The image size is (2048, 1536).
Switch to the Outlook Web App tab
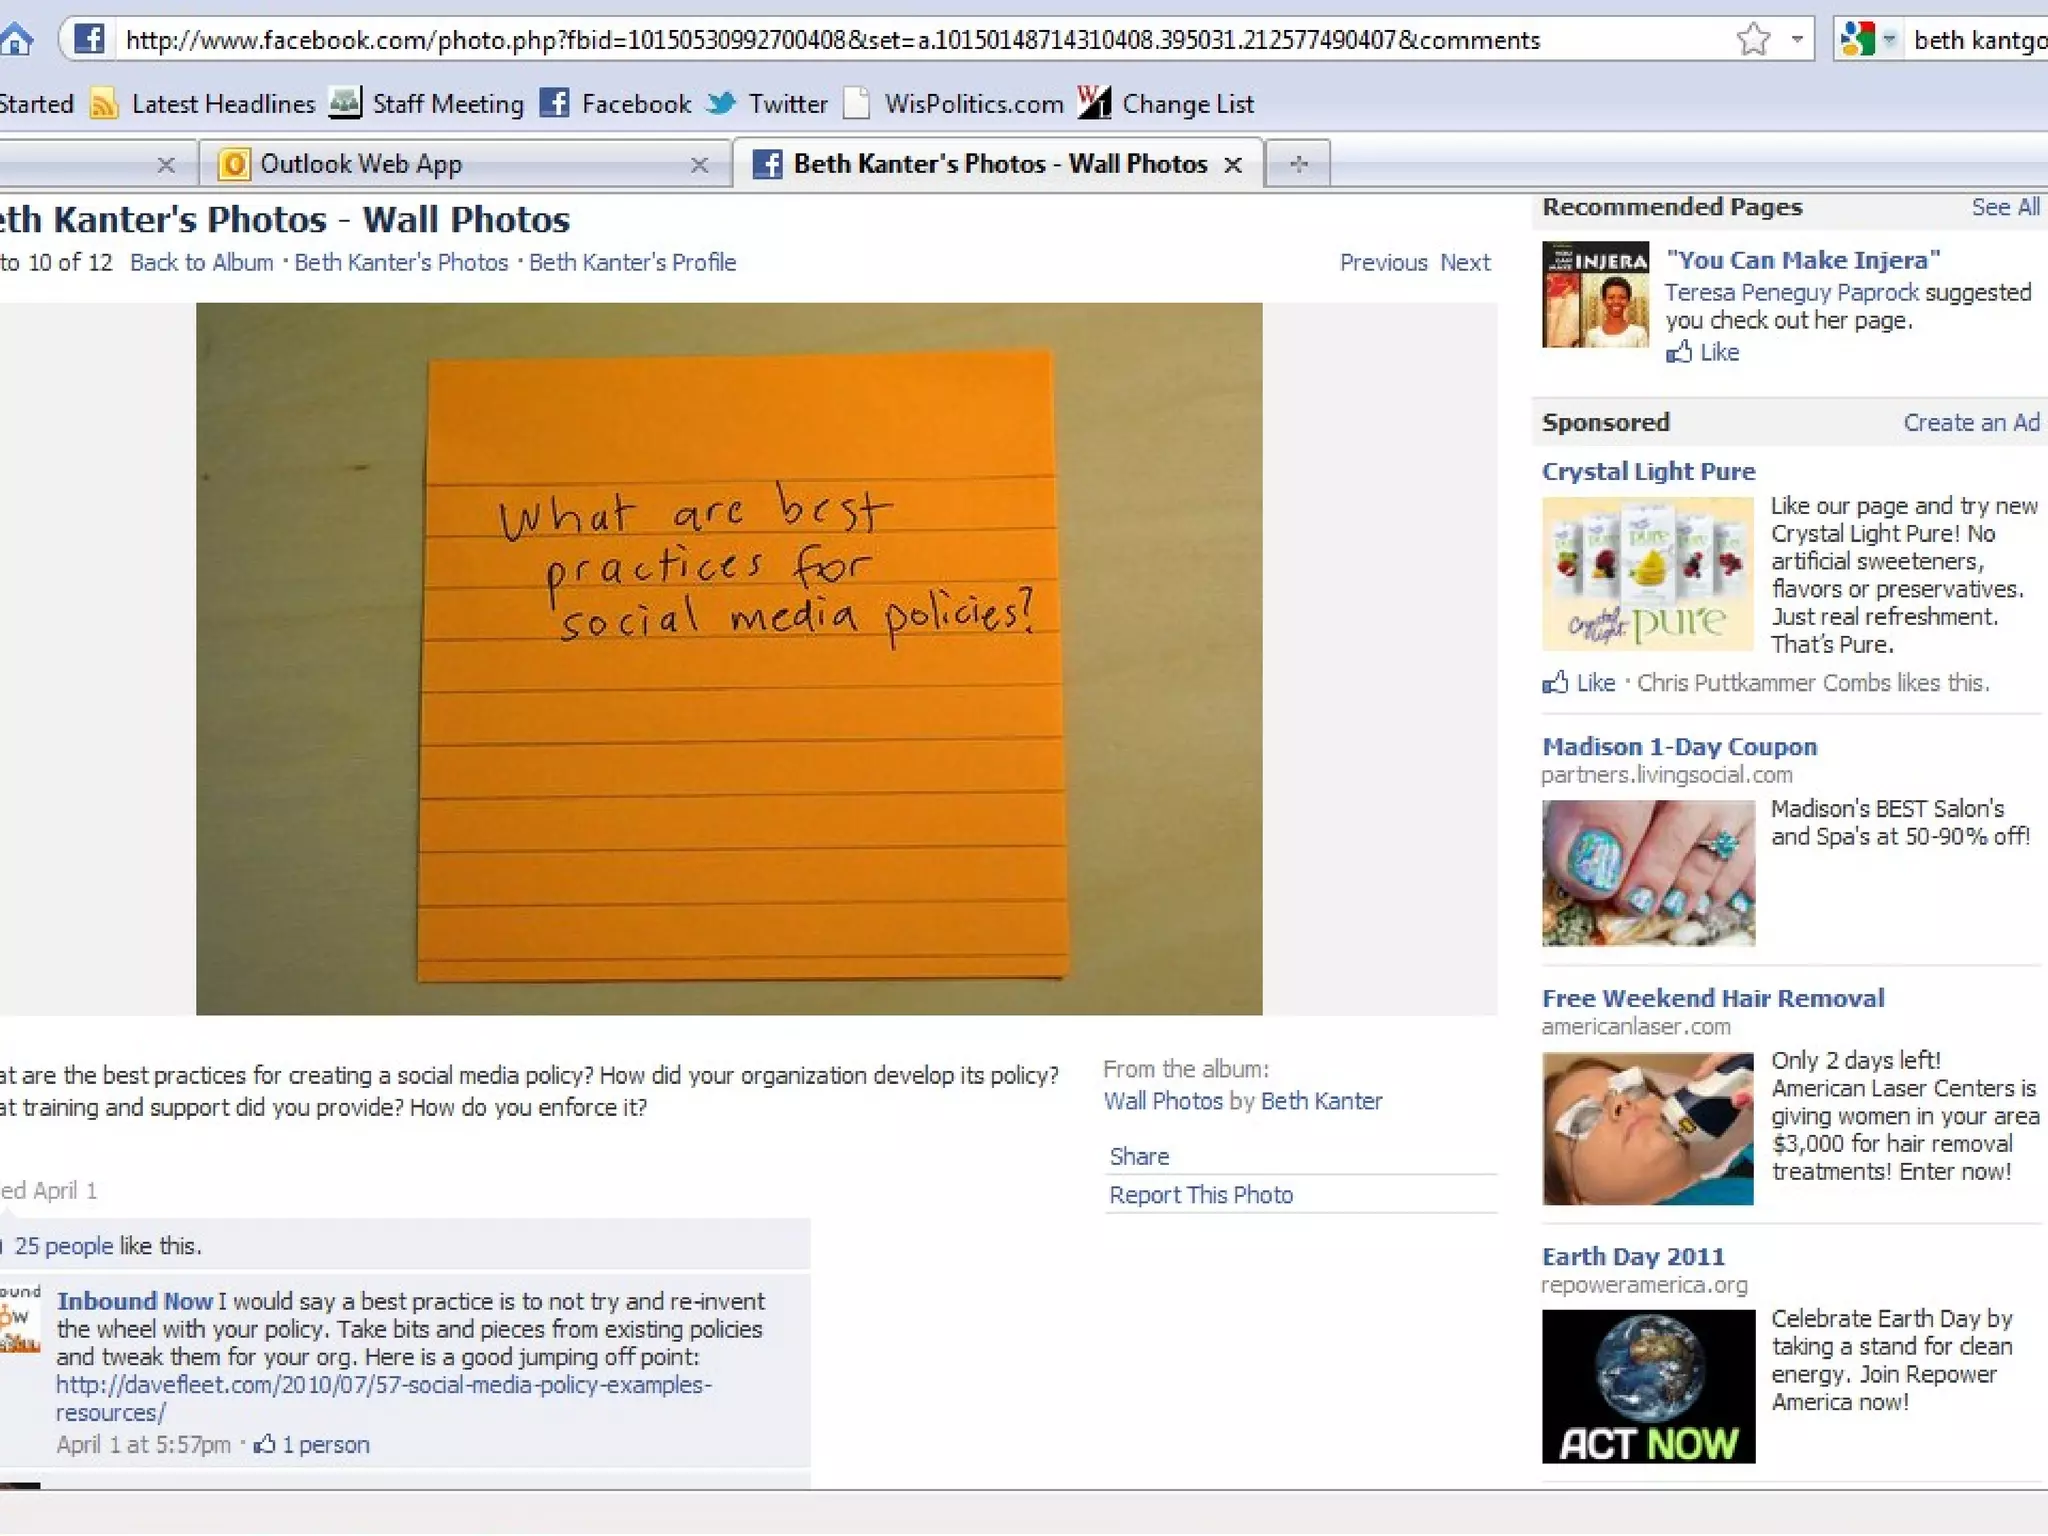tap(360, 164)
